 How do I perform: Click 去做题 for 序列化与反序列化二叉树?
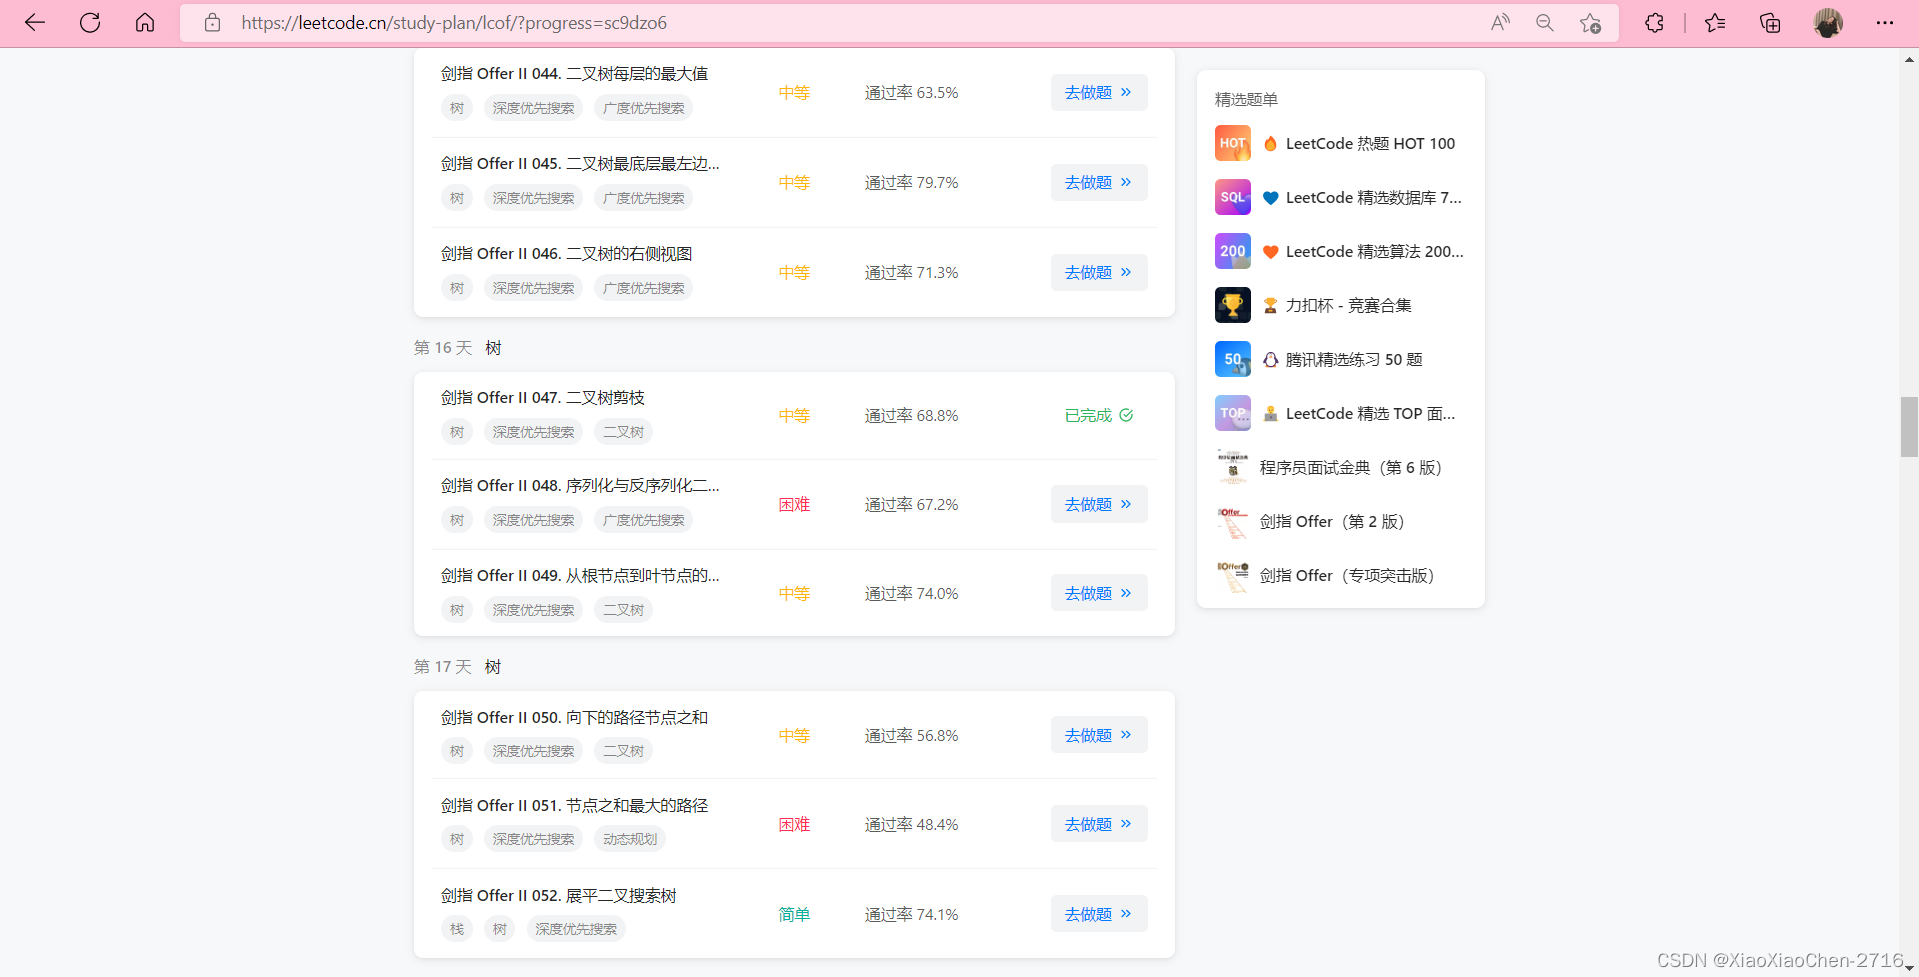[x=1098, y=504]
